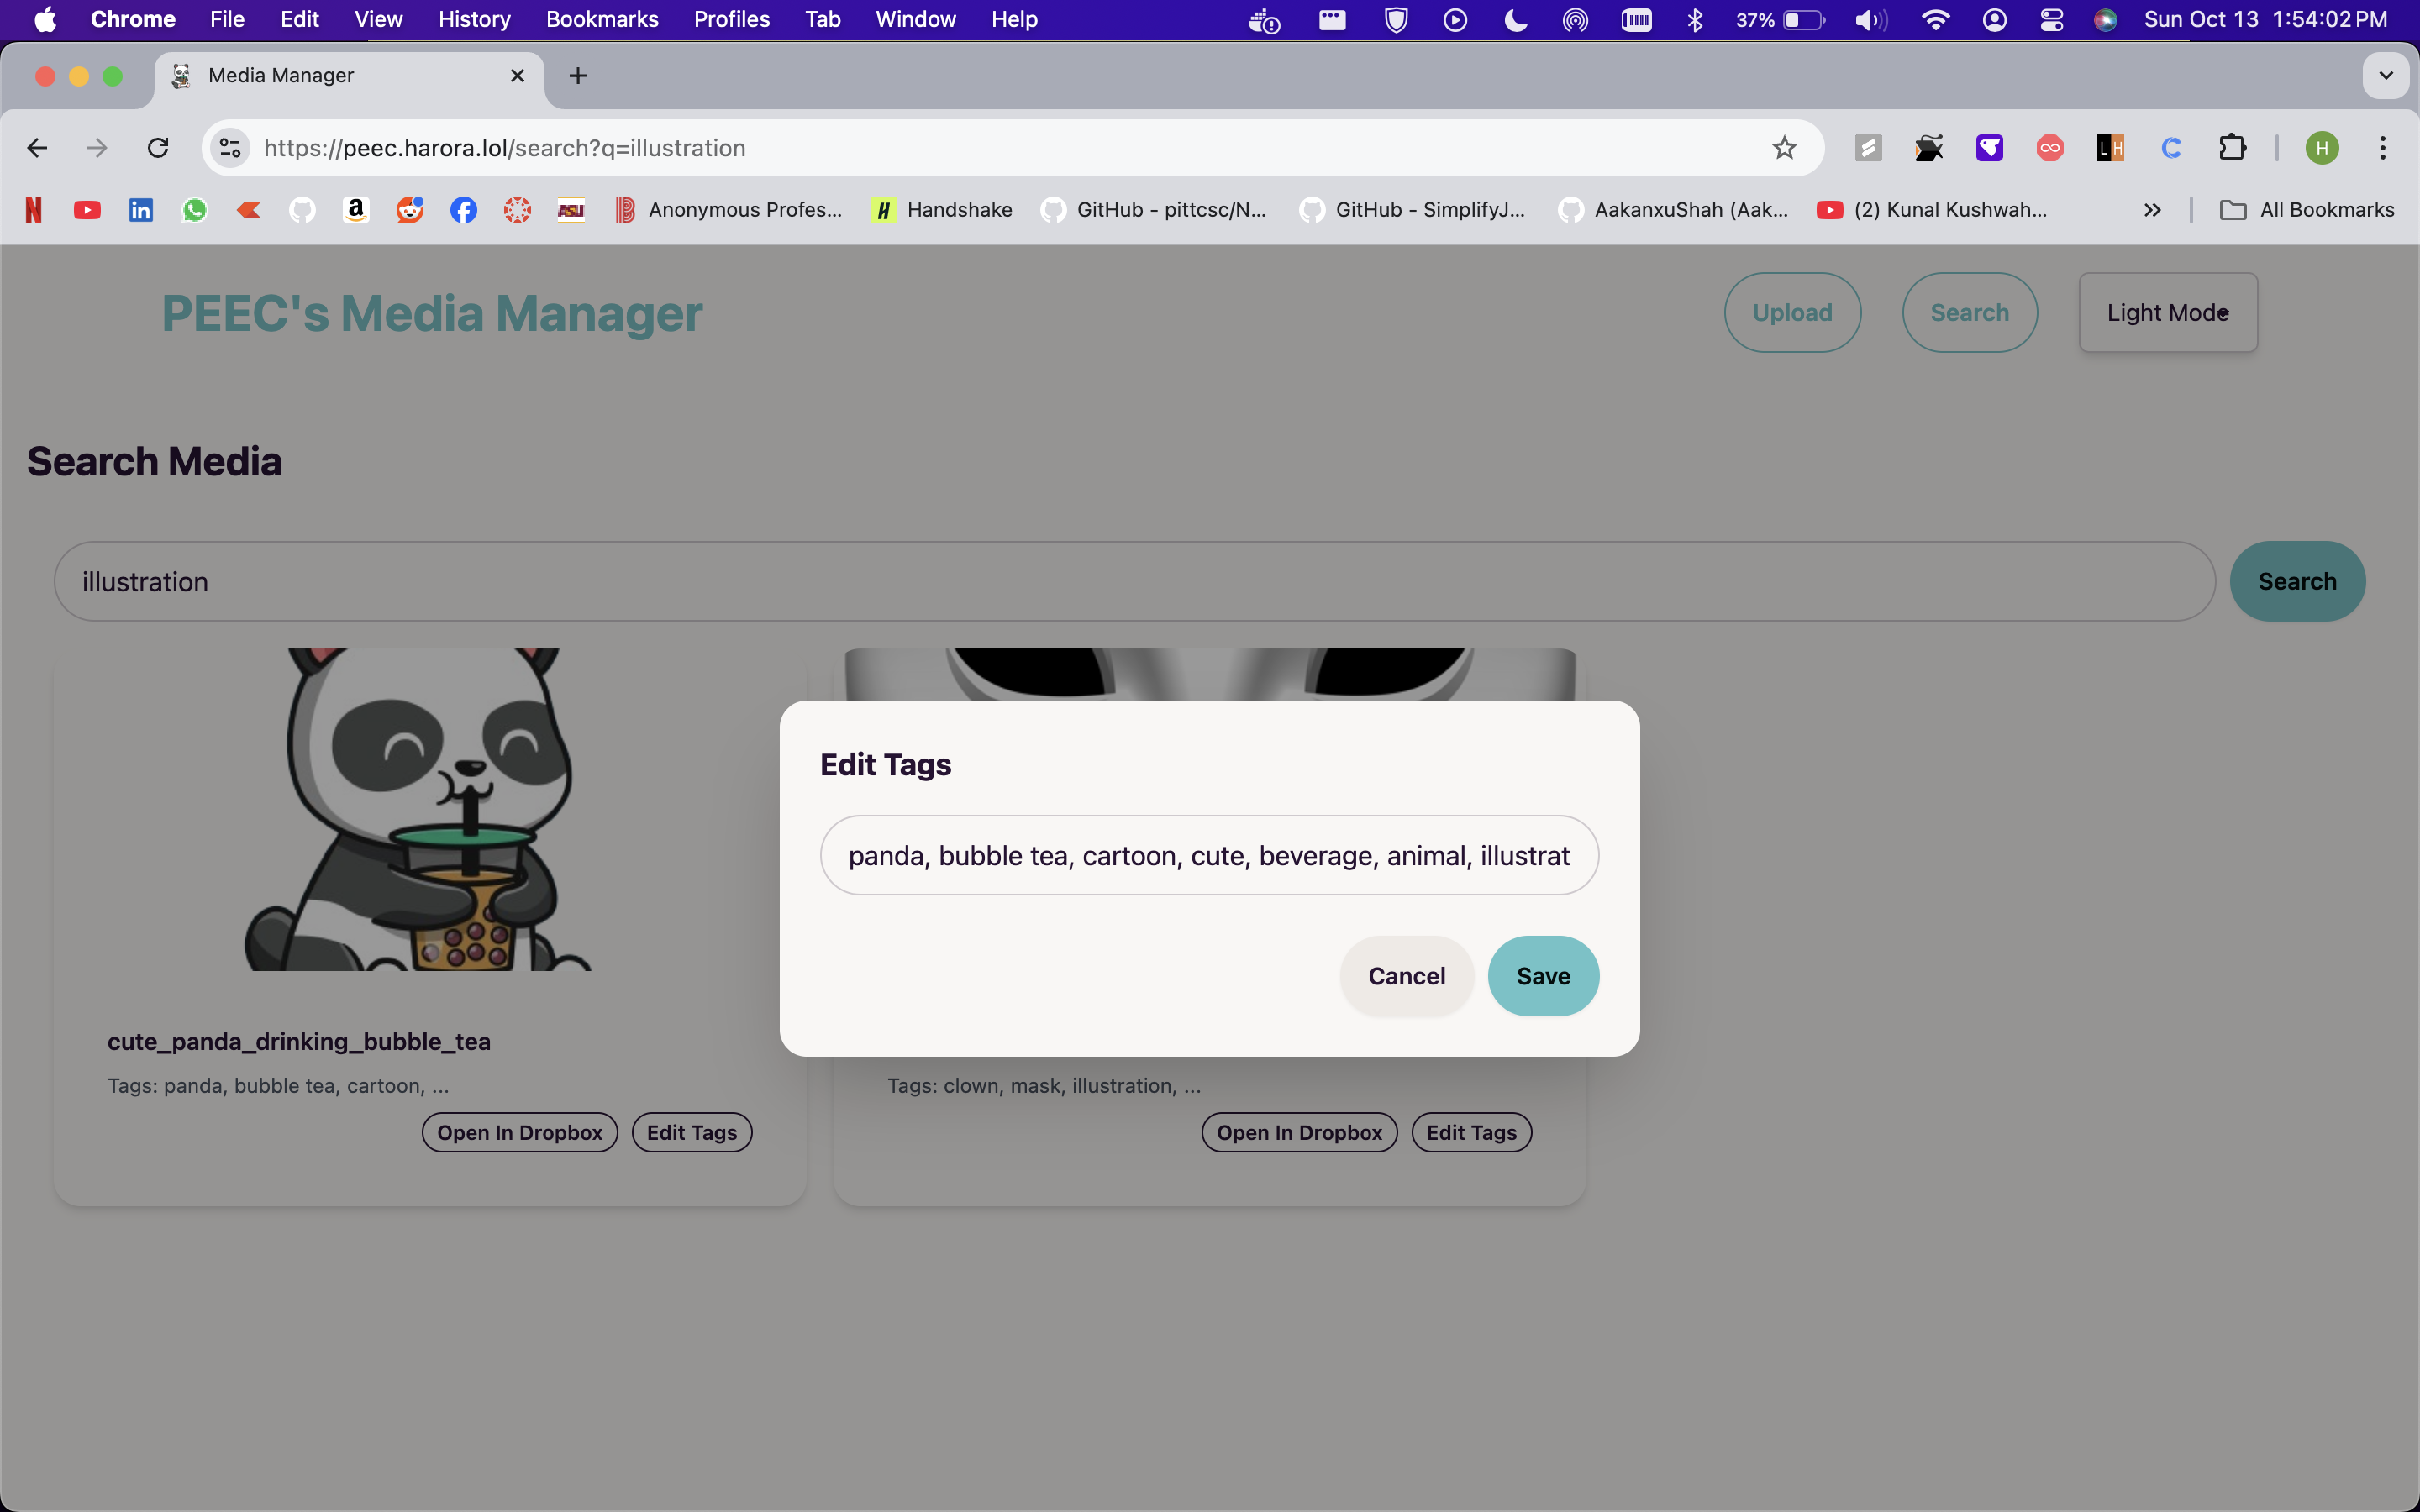Open macOS Control Center toggle icon
The width and height of the screenshot is (2420, 1512).
(2052, 20)
